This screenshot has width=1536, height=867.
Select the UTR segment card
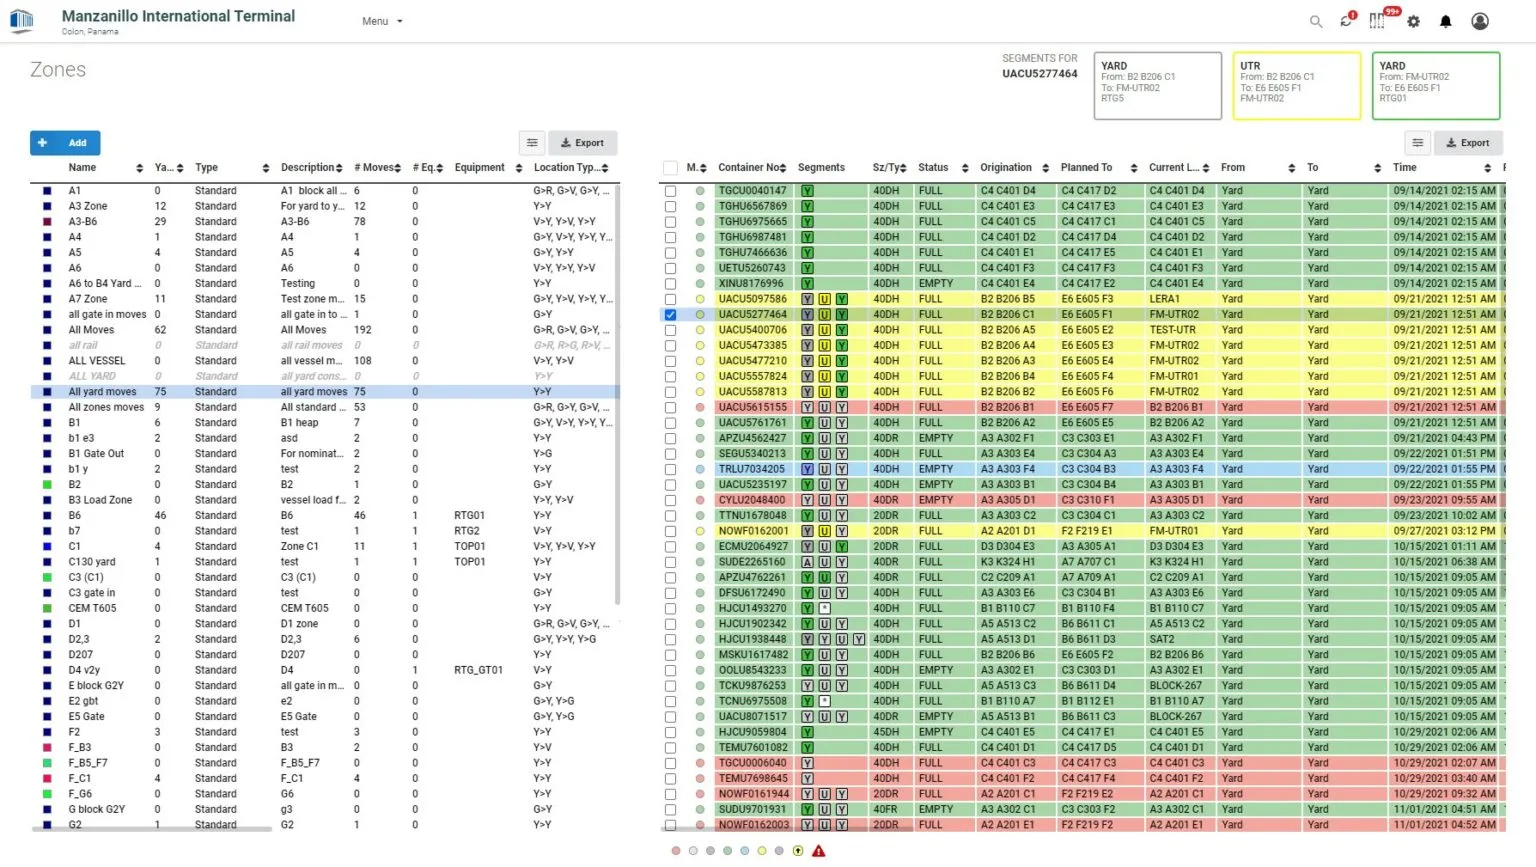coord(1296,86)
